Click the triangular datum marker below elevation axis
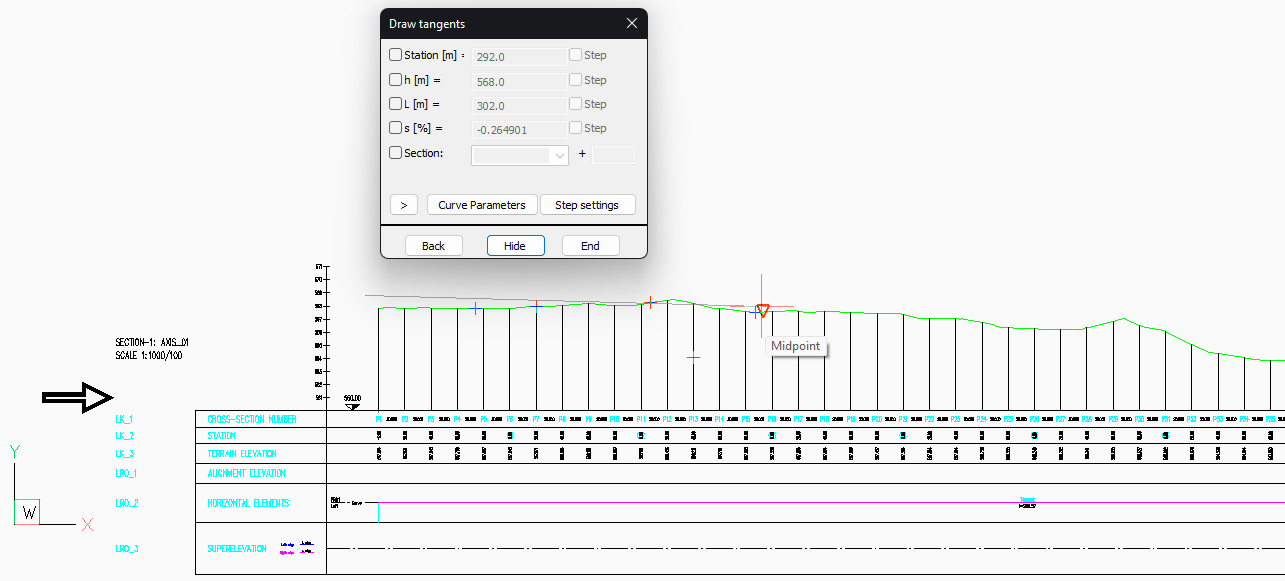This screenshot has width=1285, height=581. click(x=351, y=406)
